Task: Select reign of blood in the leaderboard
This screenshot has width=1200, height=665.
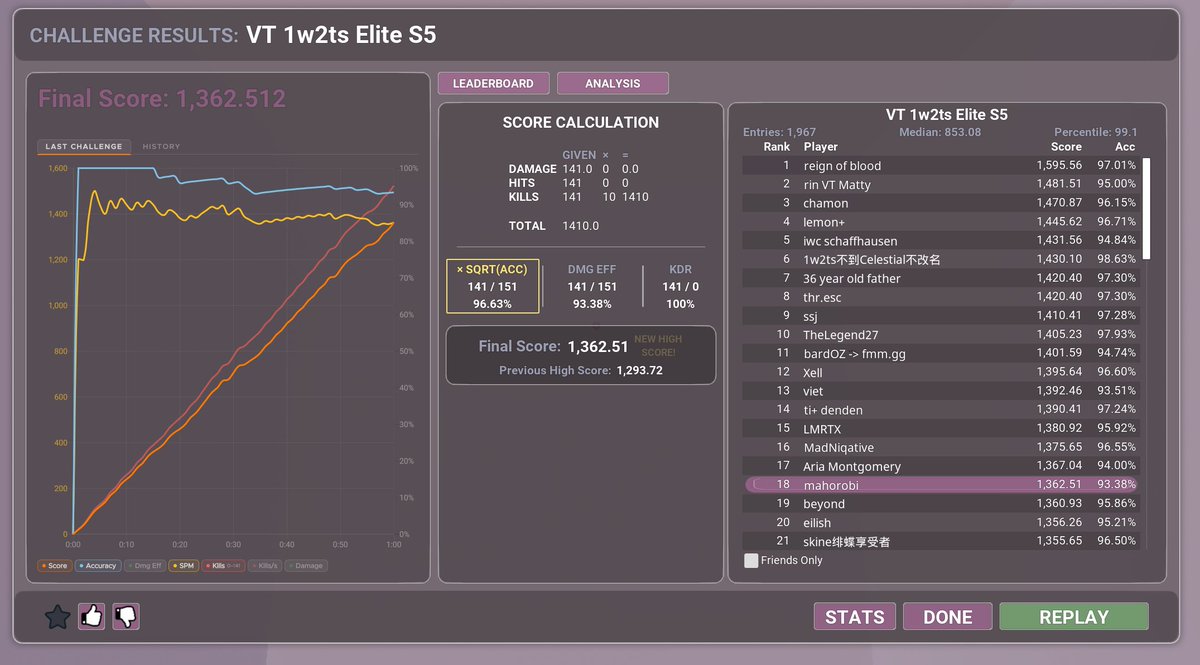Action: 943,166
